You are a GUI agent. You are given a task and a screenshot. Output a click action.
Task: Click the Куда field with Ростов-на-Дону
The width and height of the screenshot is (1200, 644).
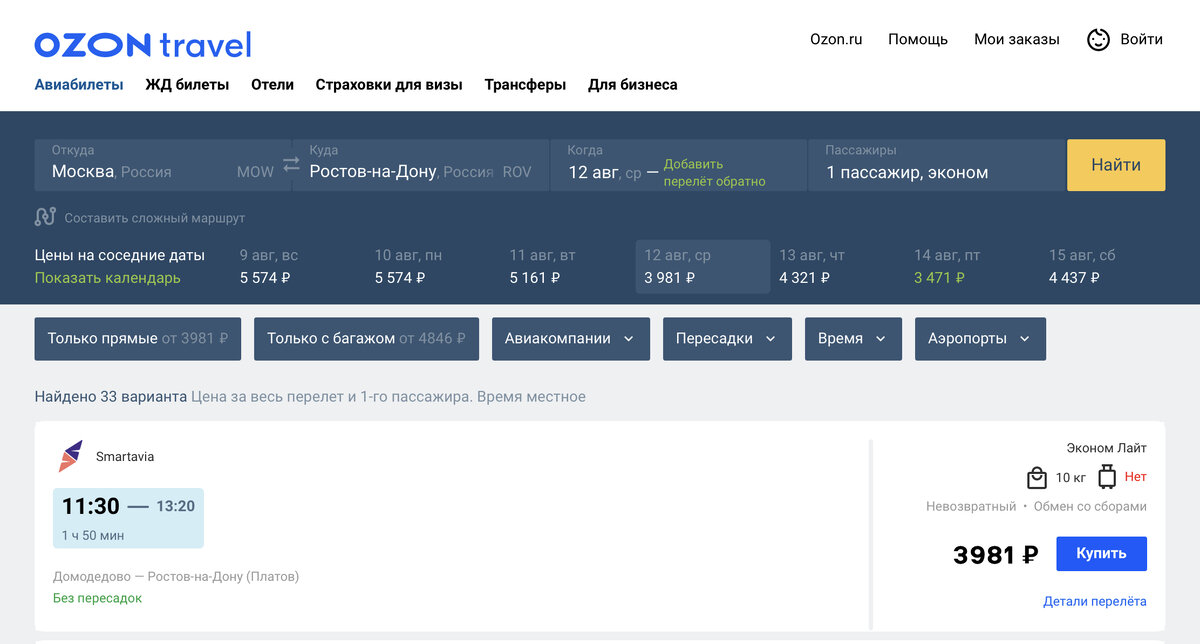click(420, 165)
